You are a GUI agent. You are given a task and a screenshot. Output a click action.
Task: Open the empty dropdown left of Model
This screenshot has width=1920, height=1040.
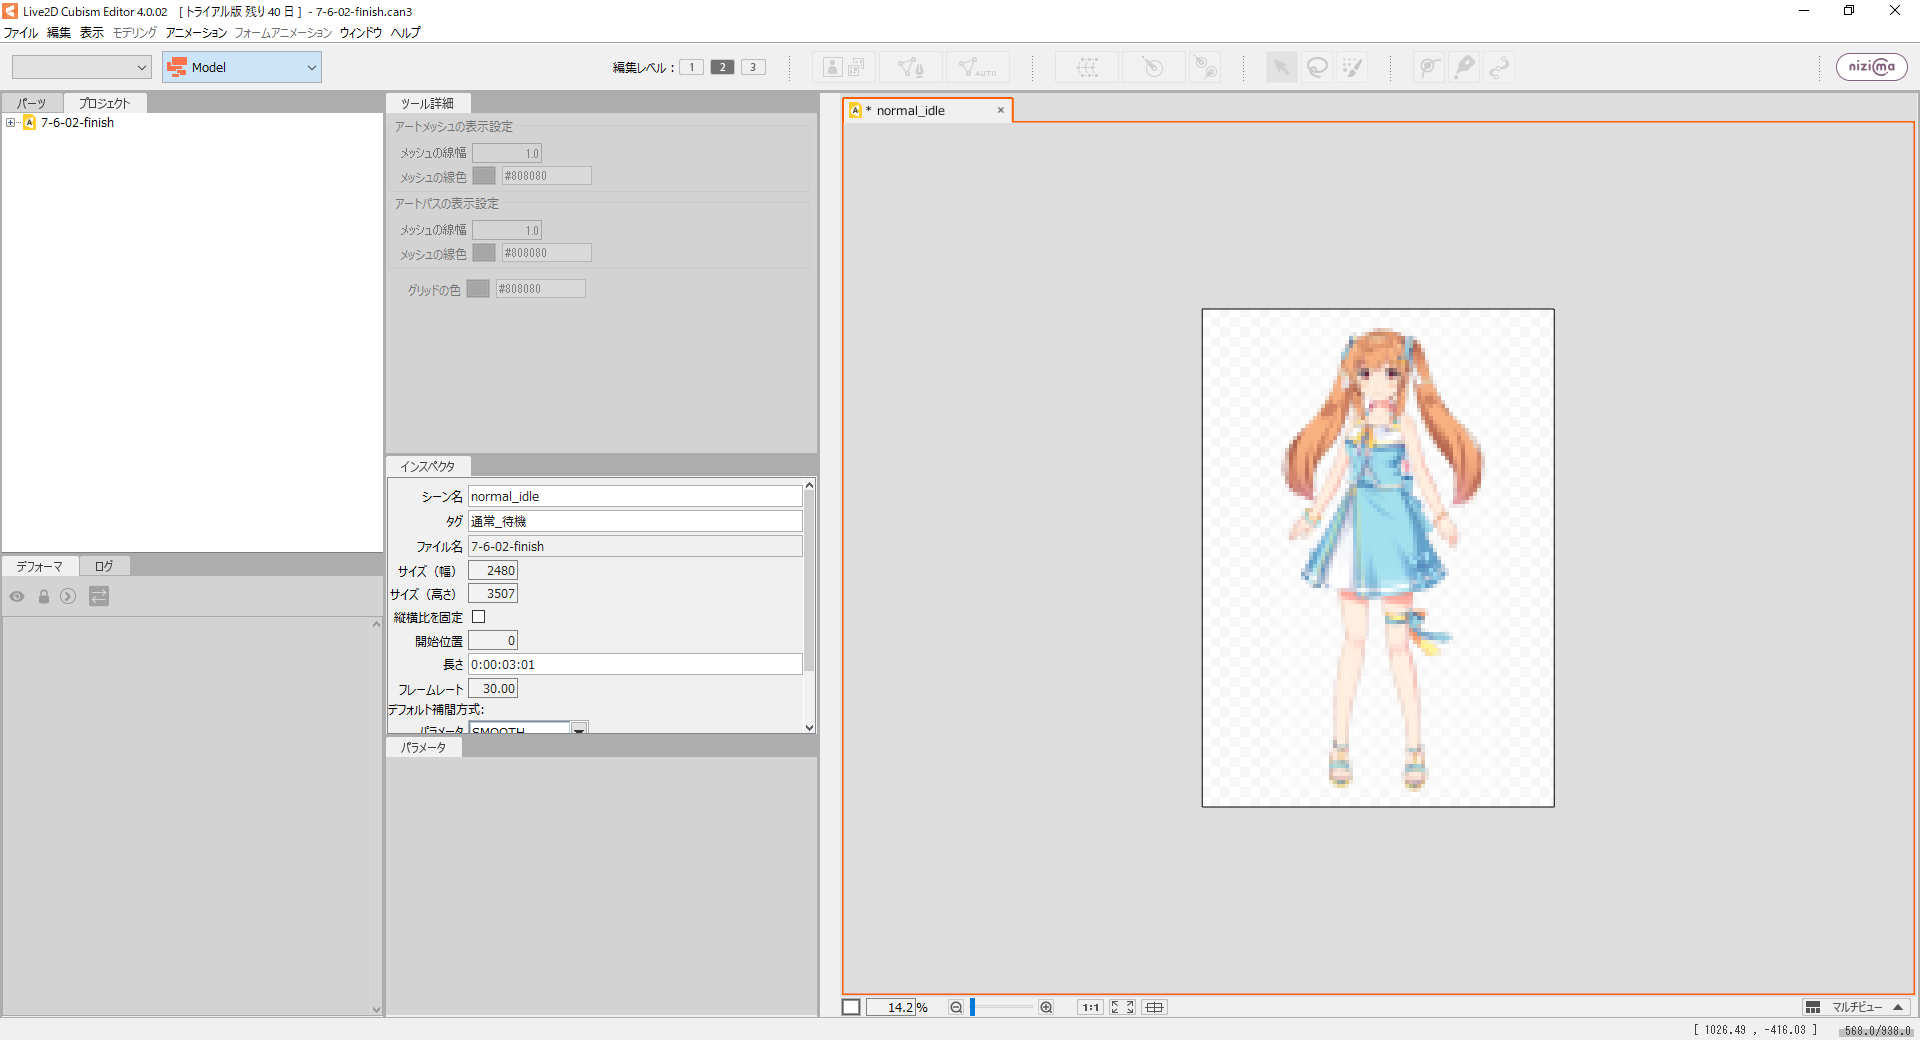[81, 67]
